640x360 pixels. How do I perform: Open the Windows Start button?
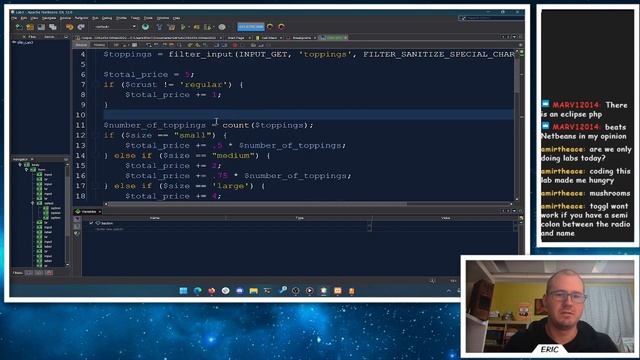[183, 291]
